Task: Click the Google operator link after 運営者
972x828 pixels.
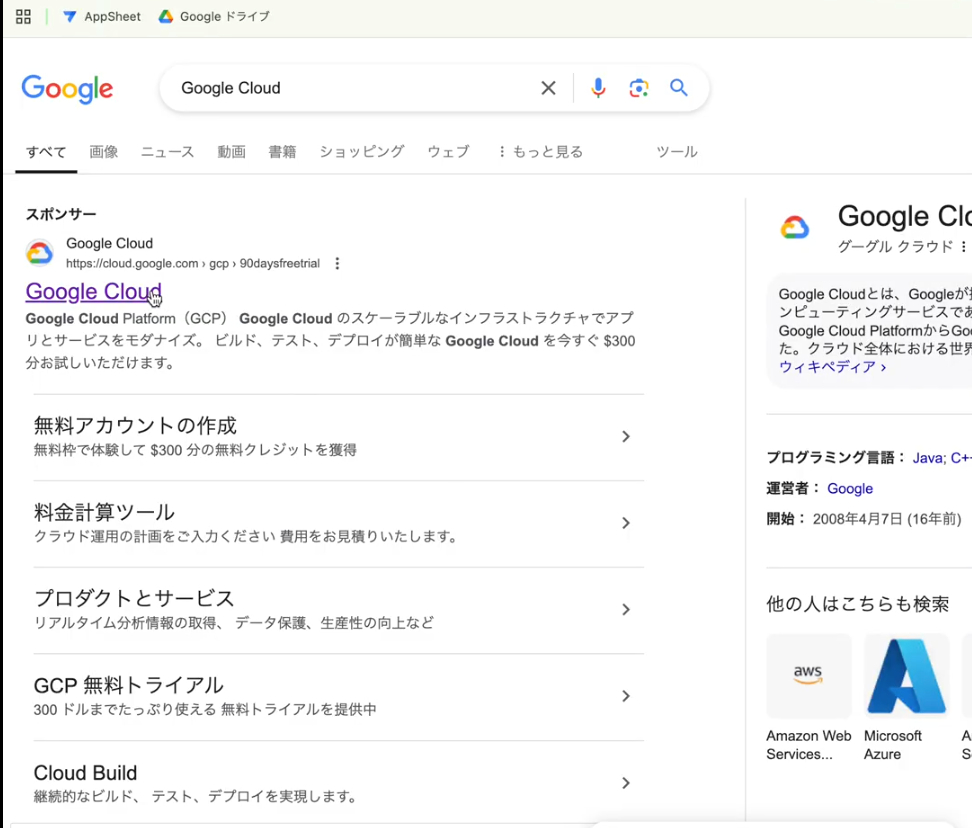Action: [850, 489]
